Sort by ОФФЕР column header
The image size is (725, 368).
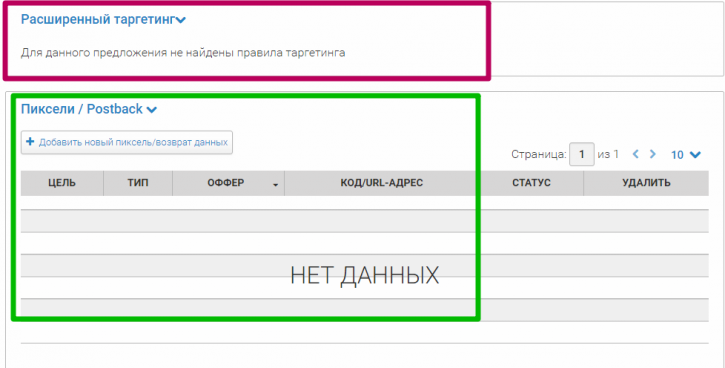tap(228, 183)
